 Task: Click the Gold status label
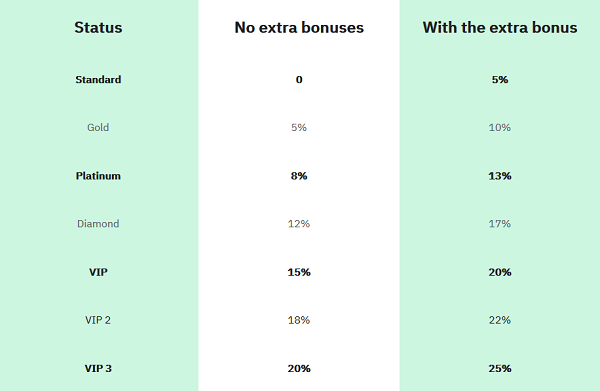(x=98, y=127)
